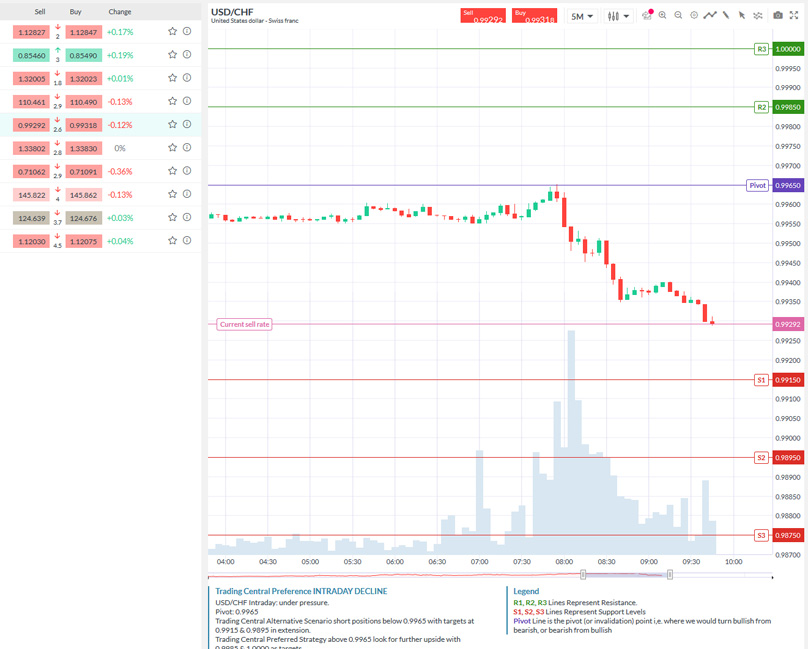Click the sell price 110.461
This screenshot has height=649, width=808.
31,102
